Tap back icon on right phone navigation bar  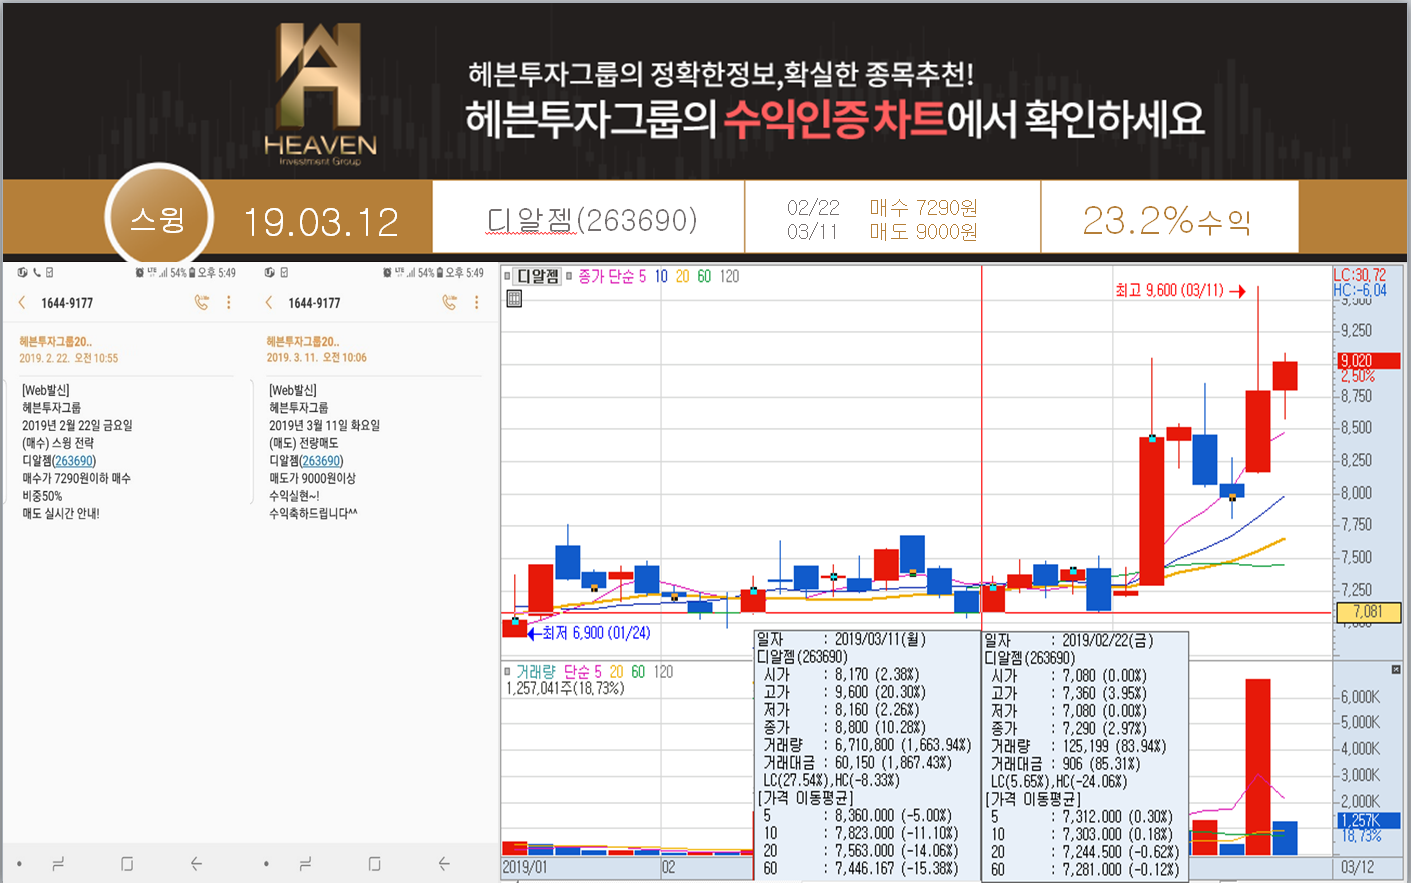(444, 863)
